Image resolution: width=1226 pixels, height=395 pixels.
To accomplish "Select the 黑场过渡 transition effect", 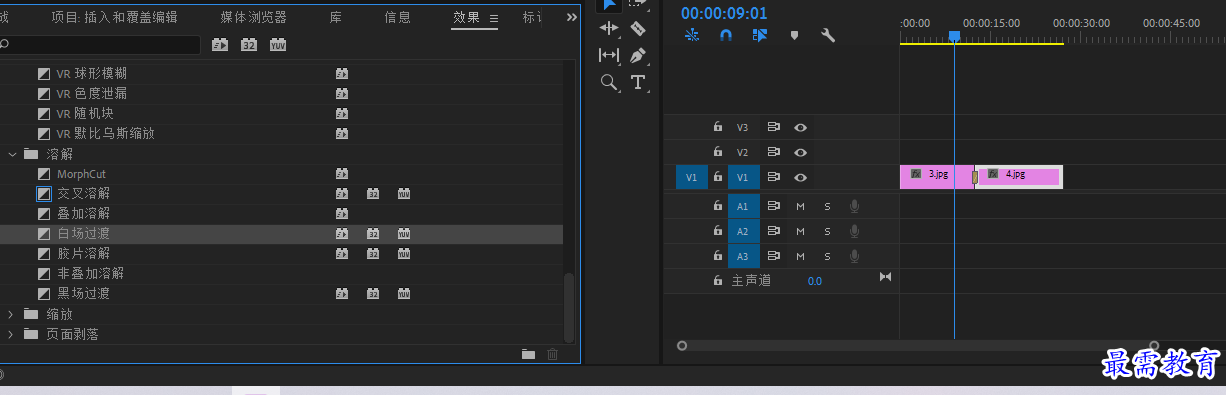I will coord(83,294).
